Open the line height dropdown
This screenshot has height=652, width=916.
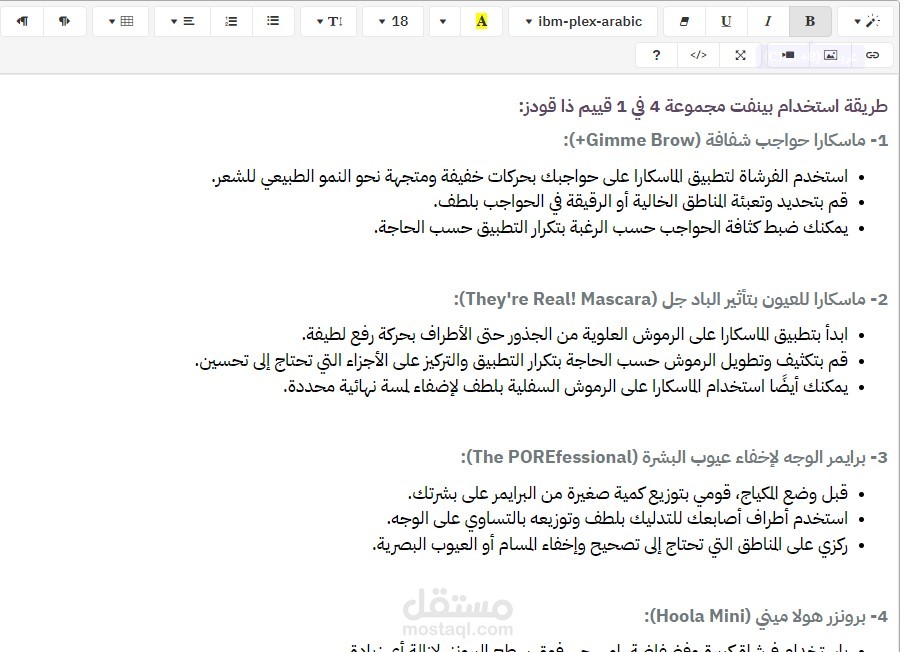point(328,21)
